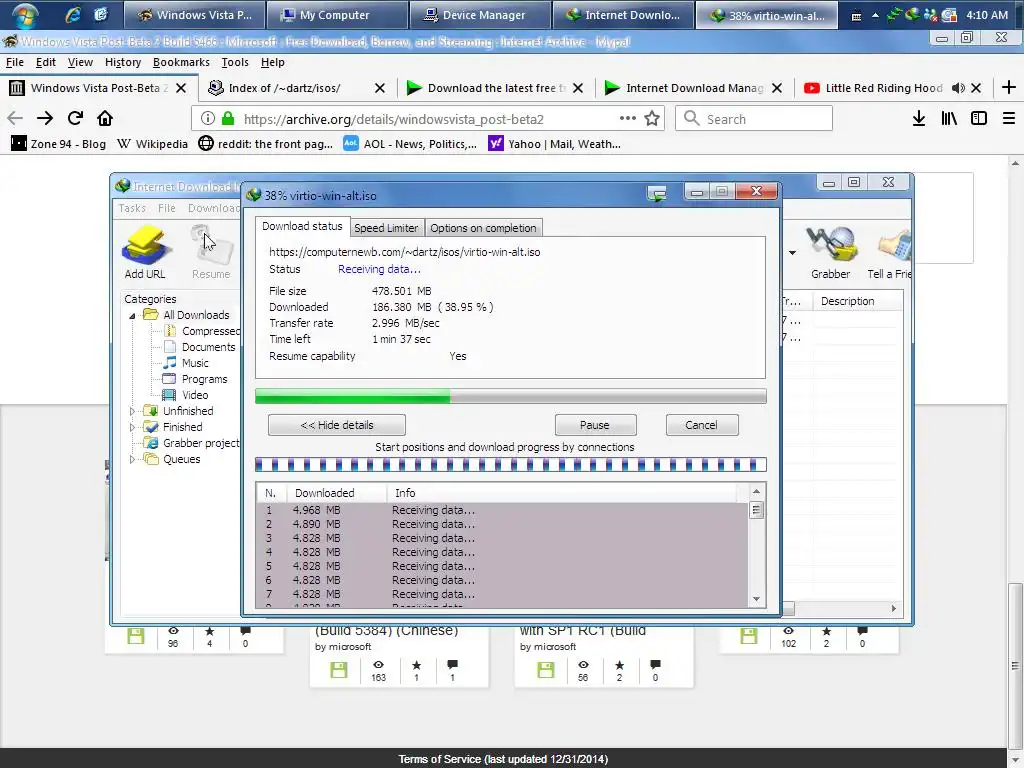
Task: Open the IDM toolbar overflow dropdown arrow
Action: [792, 253]
